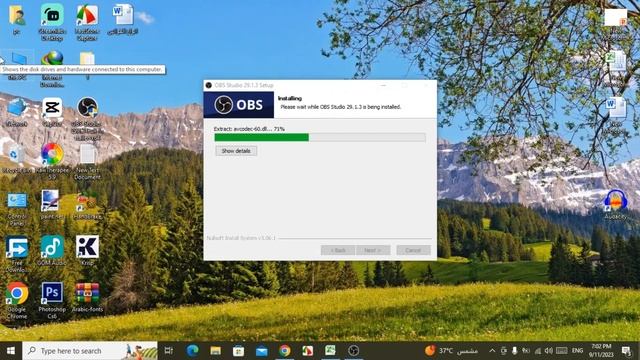The image size is (640, 360).
Task: Open the user folder icon with person
Action: (17, 20)
